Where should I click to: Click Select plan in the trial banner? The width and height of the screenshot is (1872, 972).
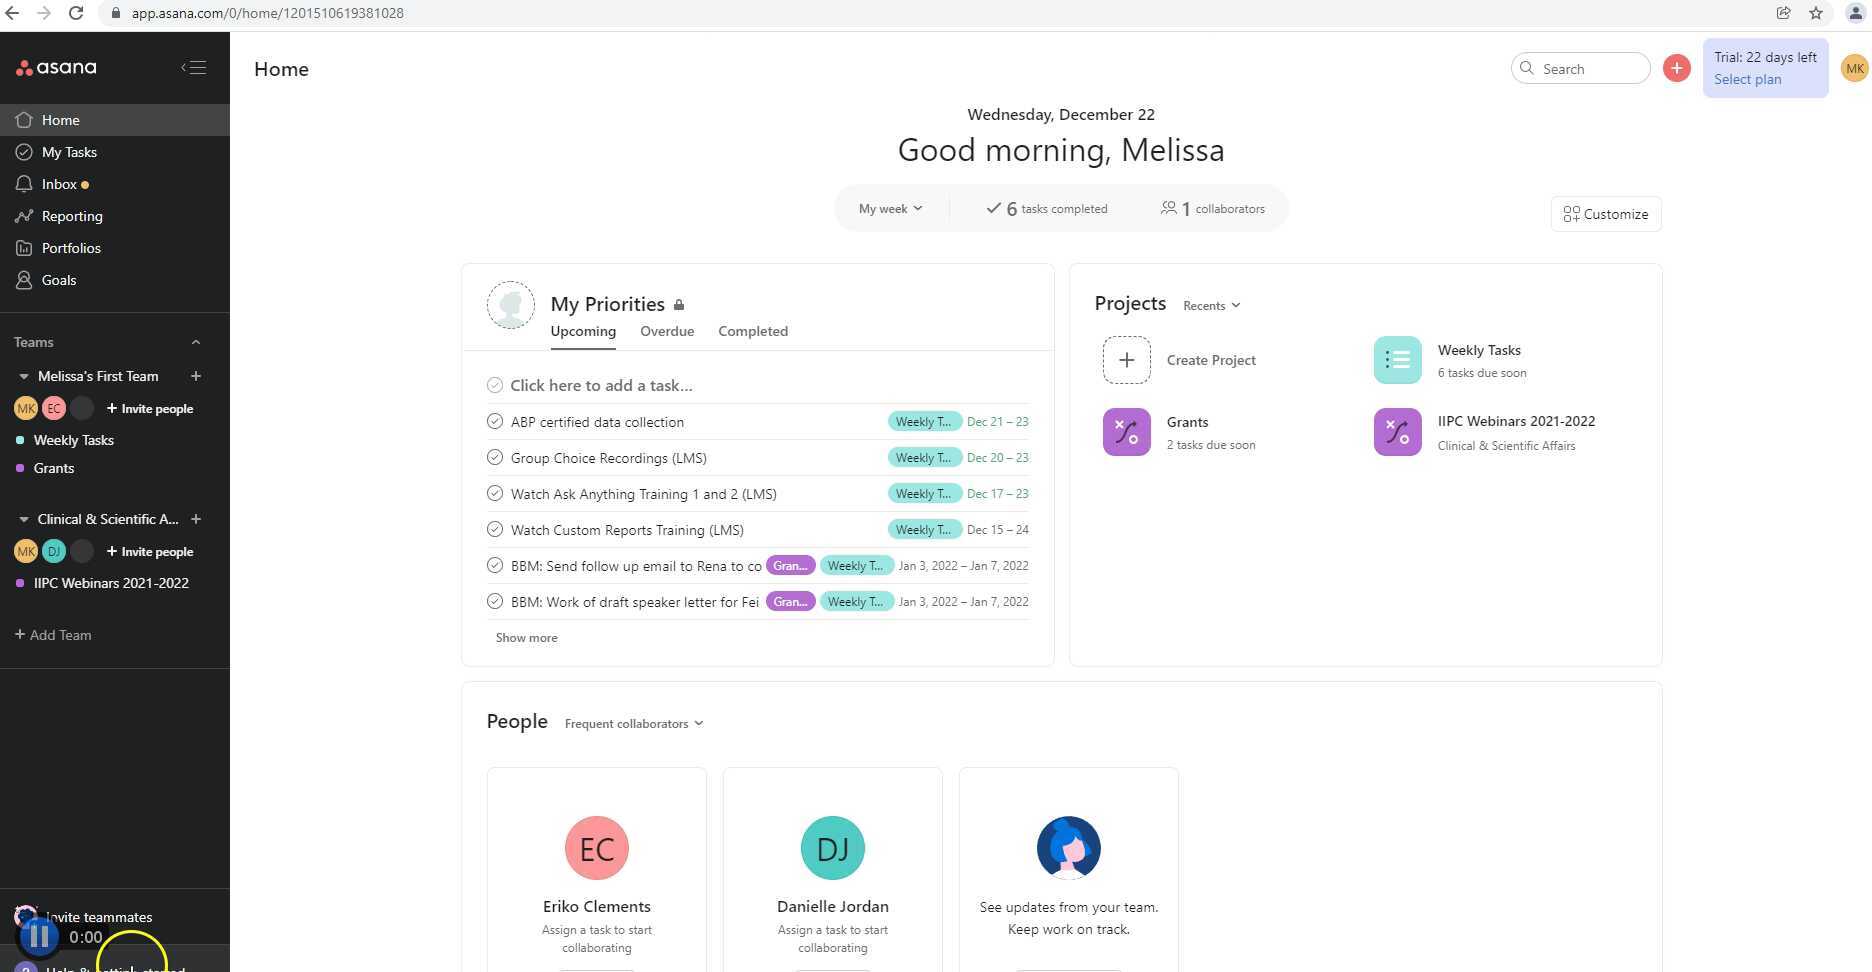pos(1747,79)
